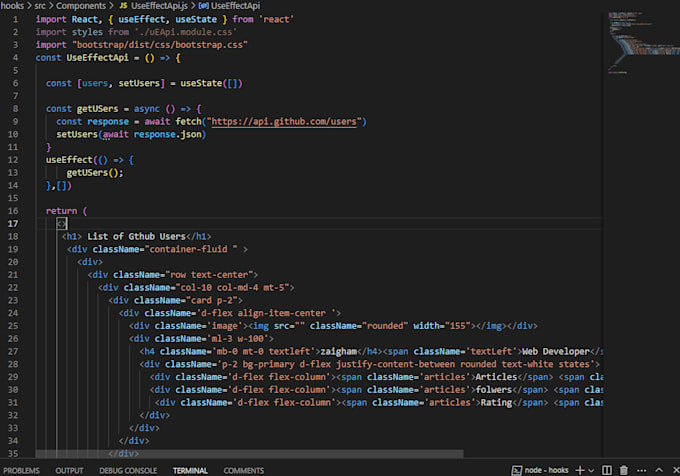
Task: Click width "155" attribute value
Action: tap(458, 326)
